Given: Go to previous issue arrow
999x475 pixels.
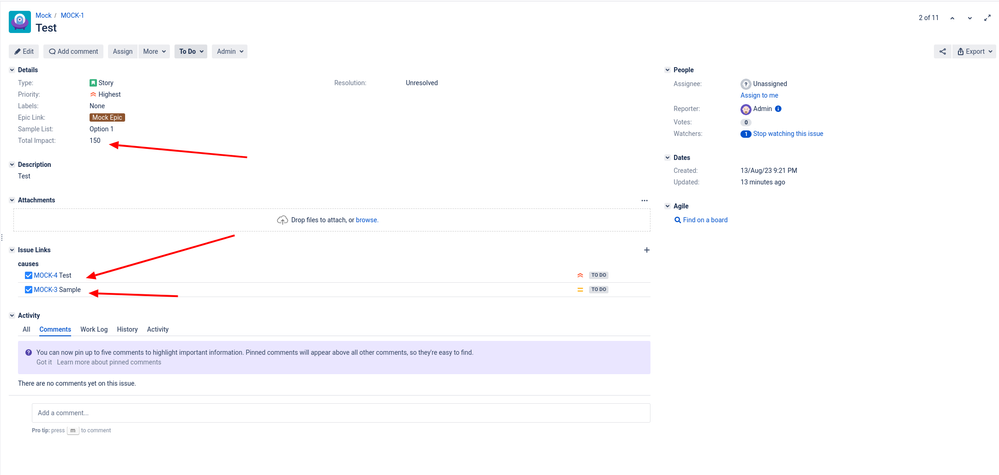Looking at the screenshot, I should 952,18.
